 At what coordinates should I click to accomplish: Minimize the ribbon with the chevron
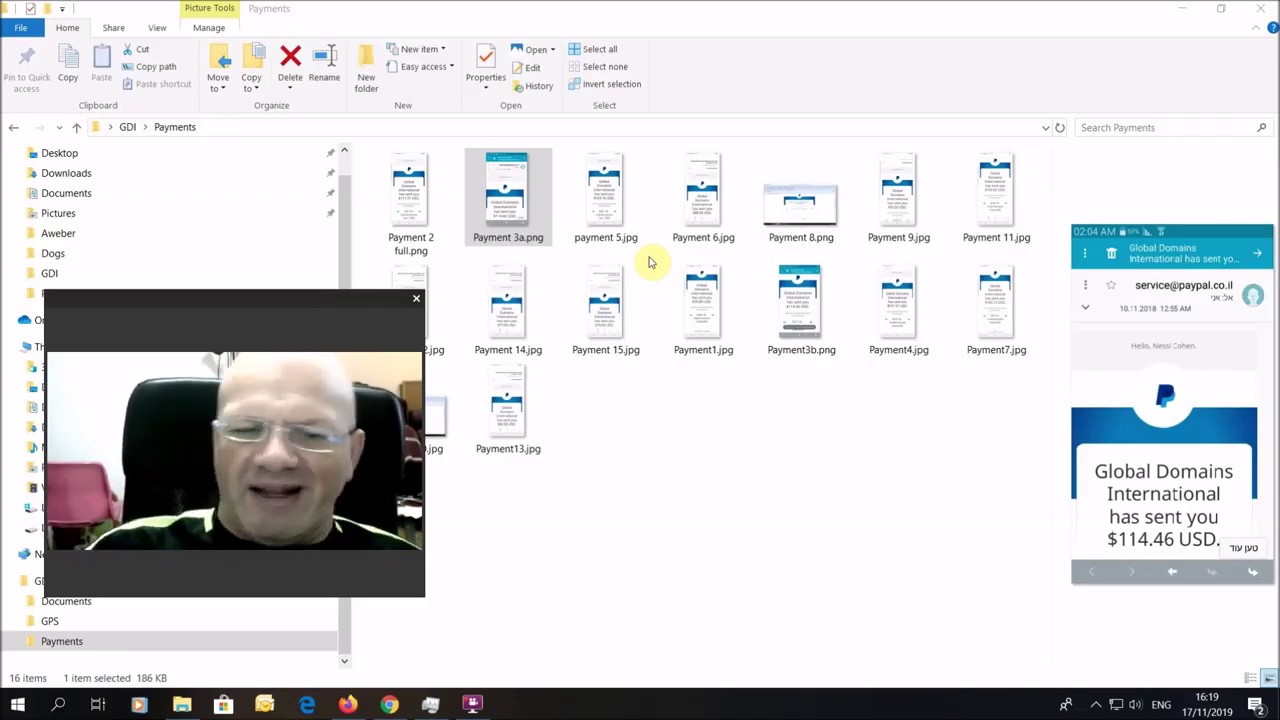[1257, 28]
